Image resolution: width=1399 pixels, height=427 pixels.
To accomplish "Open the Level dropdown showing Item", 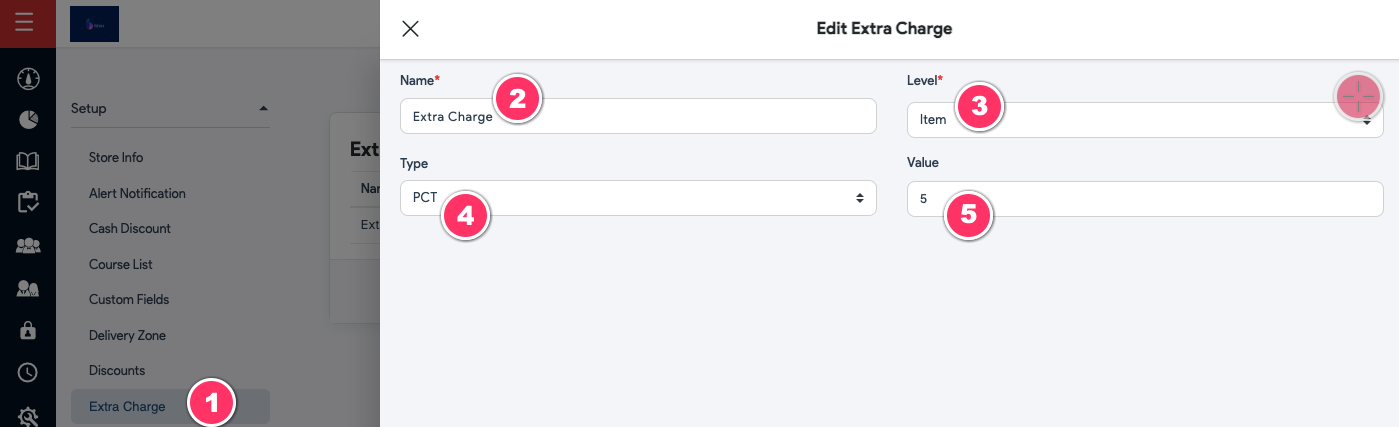I will point(1145,119).
